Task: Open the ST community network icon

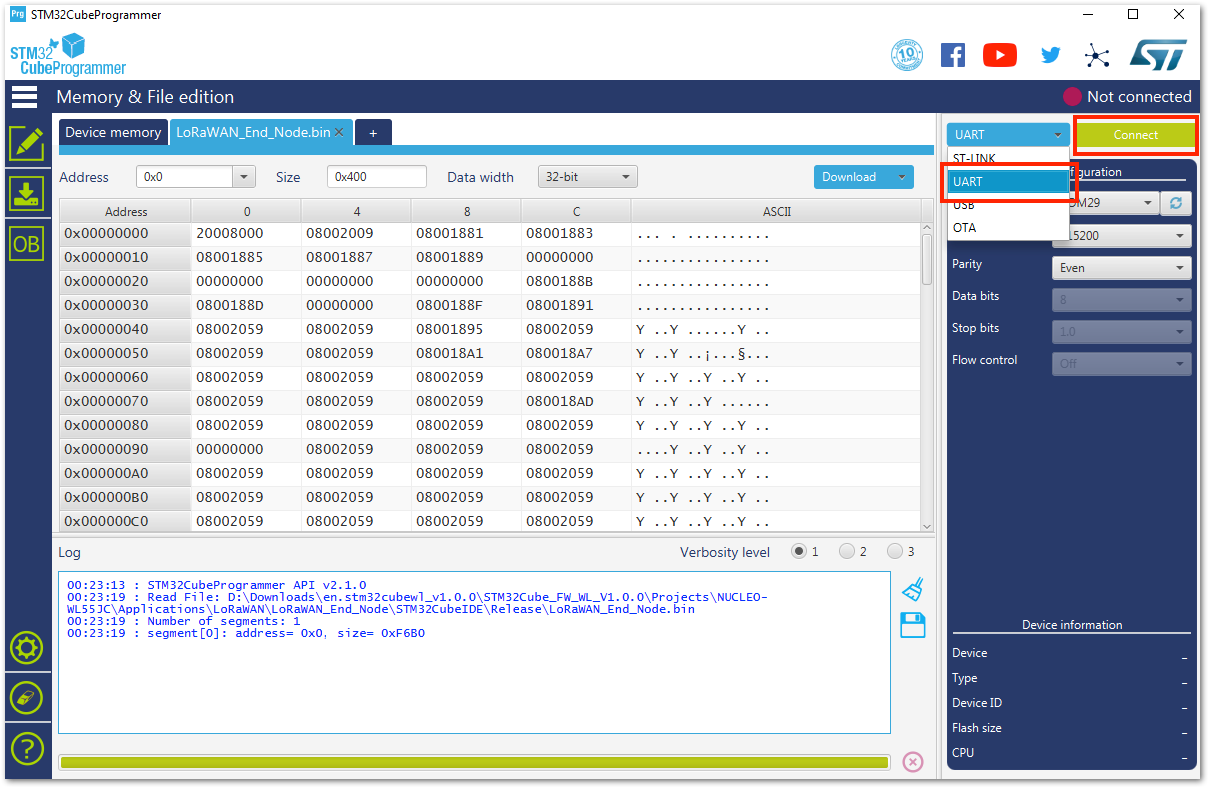Action: [x=1097, y=55]
